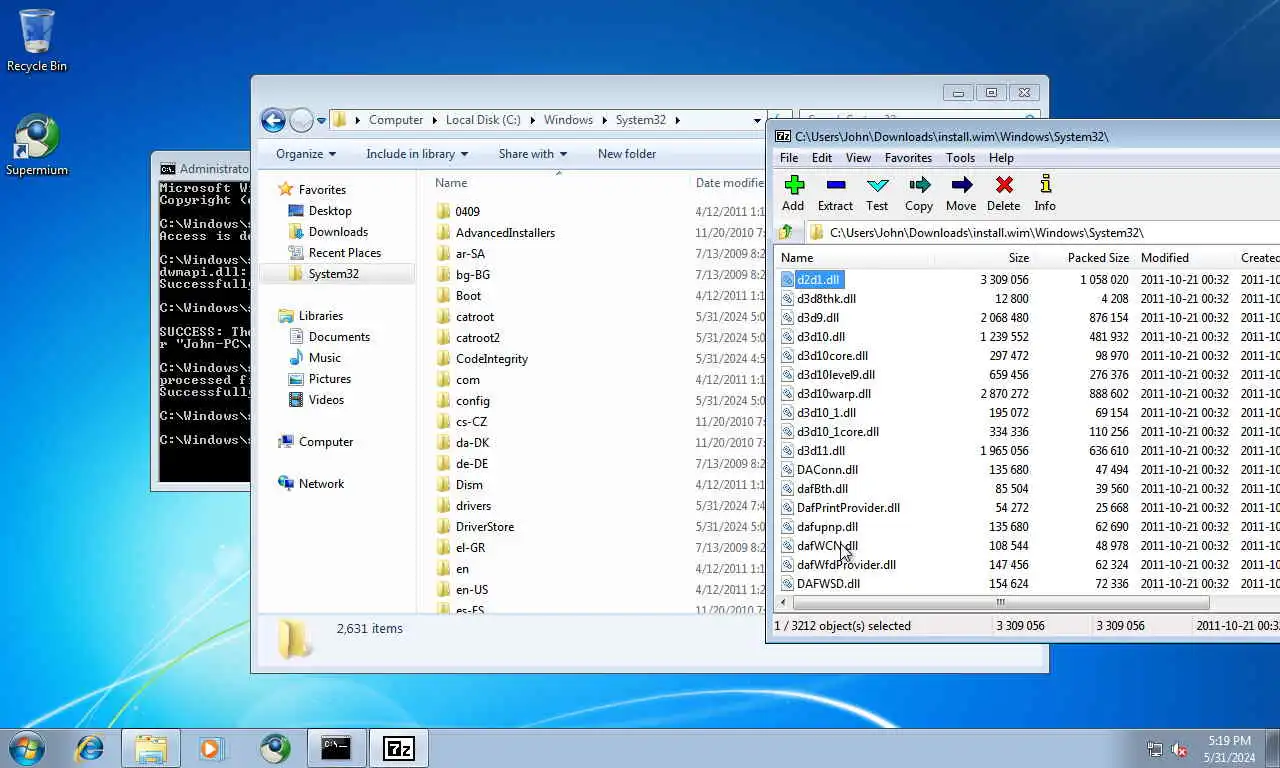1280x768 pixels.
Task: Sort by Modified column in 7-Zip
Action: [1185, 258]
